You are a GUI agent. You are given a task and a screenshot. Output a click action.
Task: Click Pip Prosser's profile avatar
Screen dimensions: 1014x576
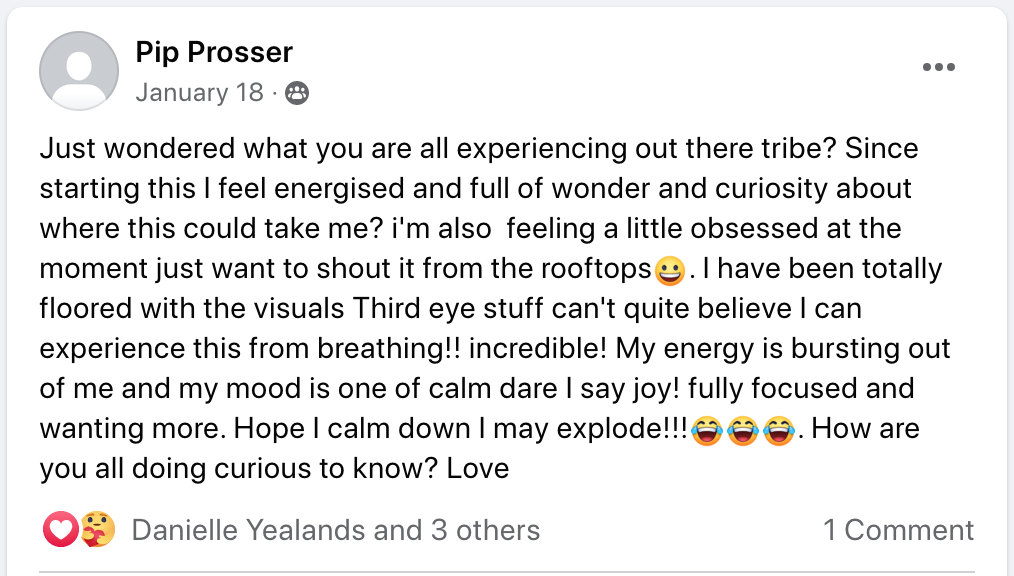[x=79, y=71]
